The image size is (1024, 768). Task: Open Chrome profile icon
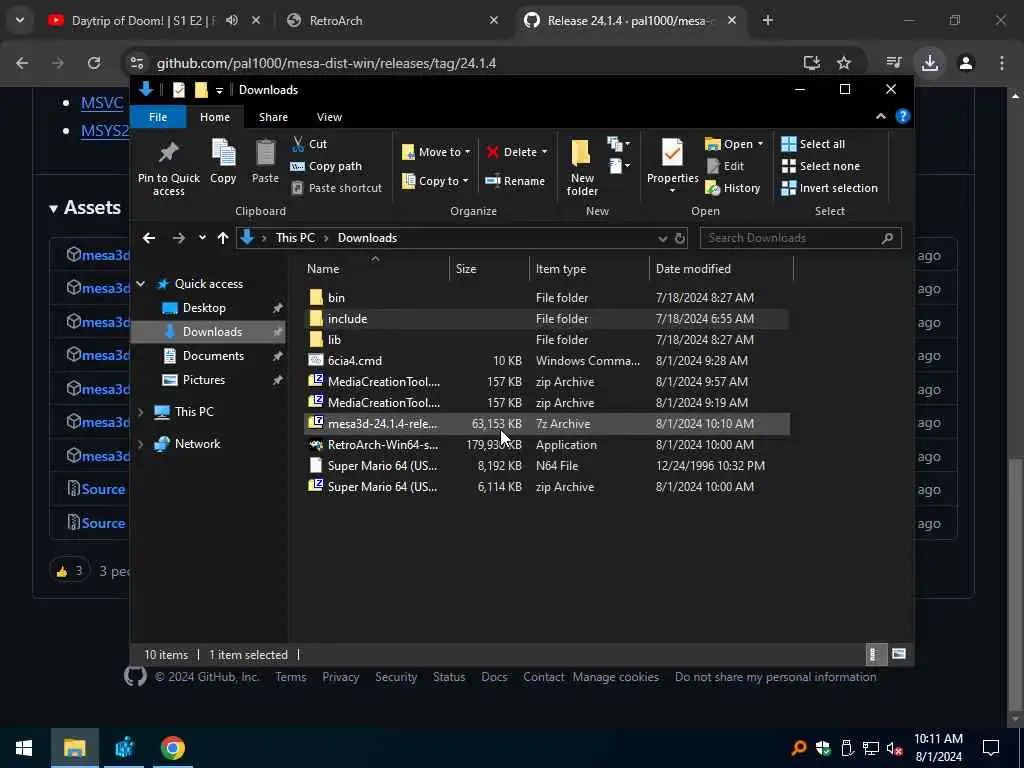(966, 63)
